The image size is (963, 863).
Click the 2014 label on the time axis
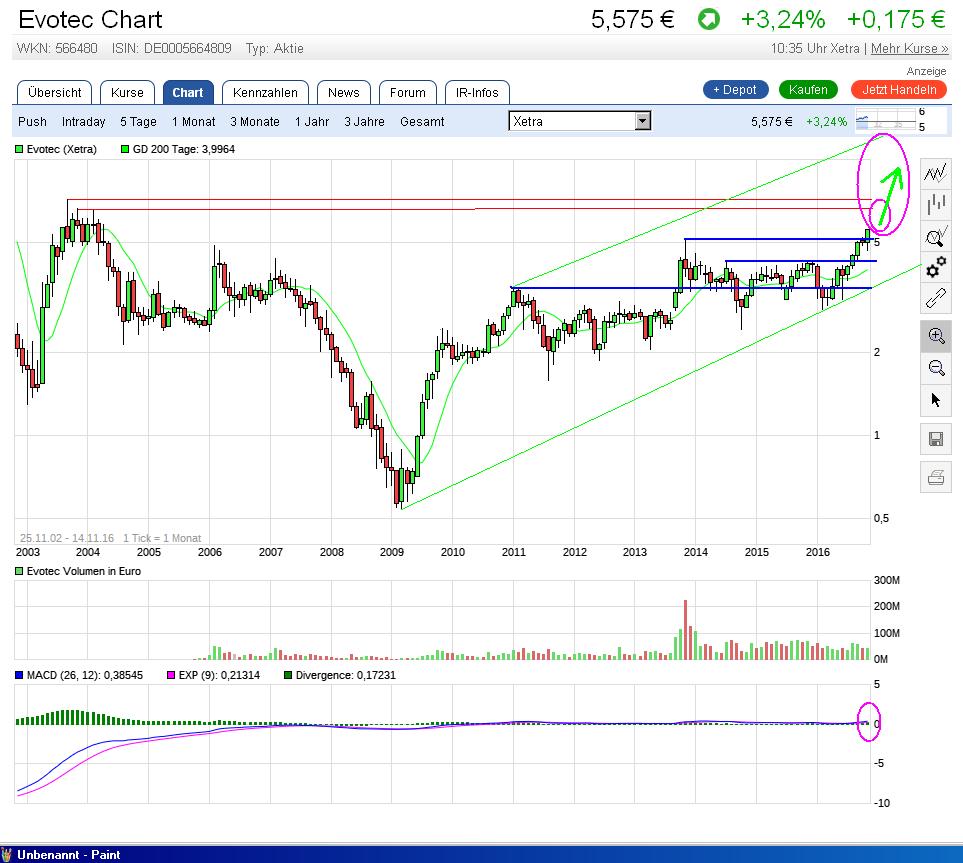(696, 552)
